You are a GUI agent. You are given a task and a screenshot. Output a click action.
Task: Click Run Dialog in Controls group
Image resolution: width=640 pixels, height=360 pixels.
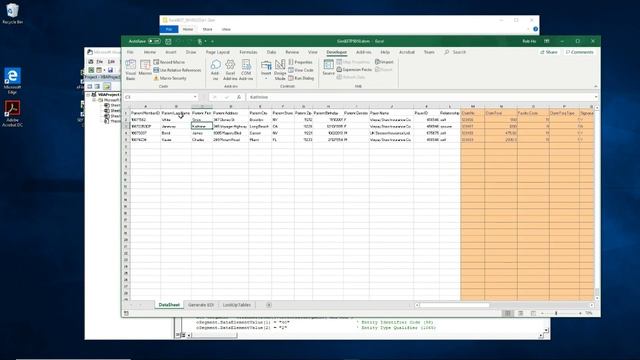[x=301, y=78]
